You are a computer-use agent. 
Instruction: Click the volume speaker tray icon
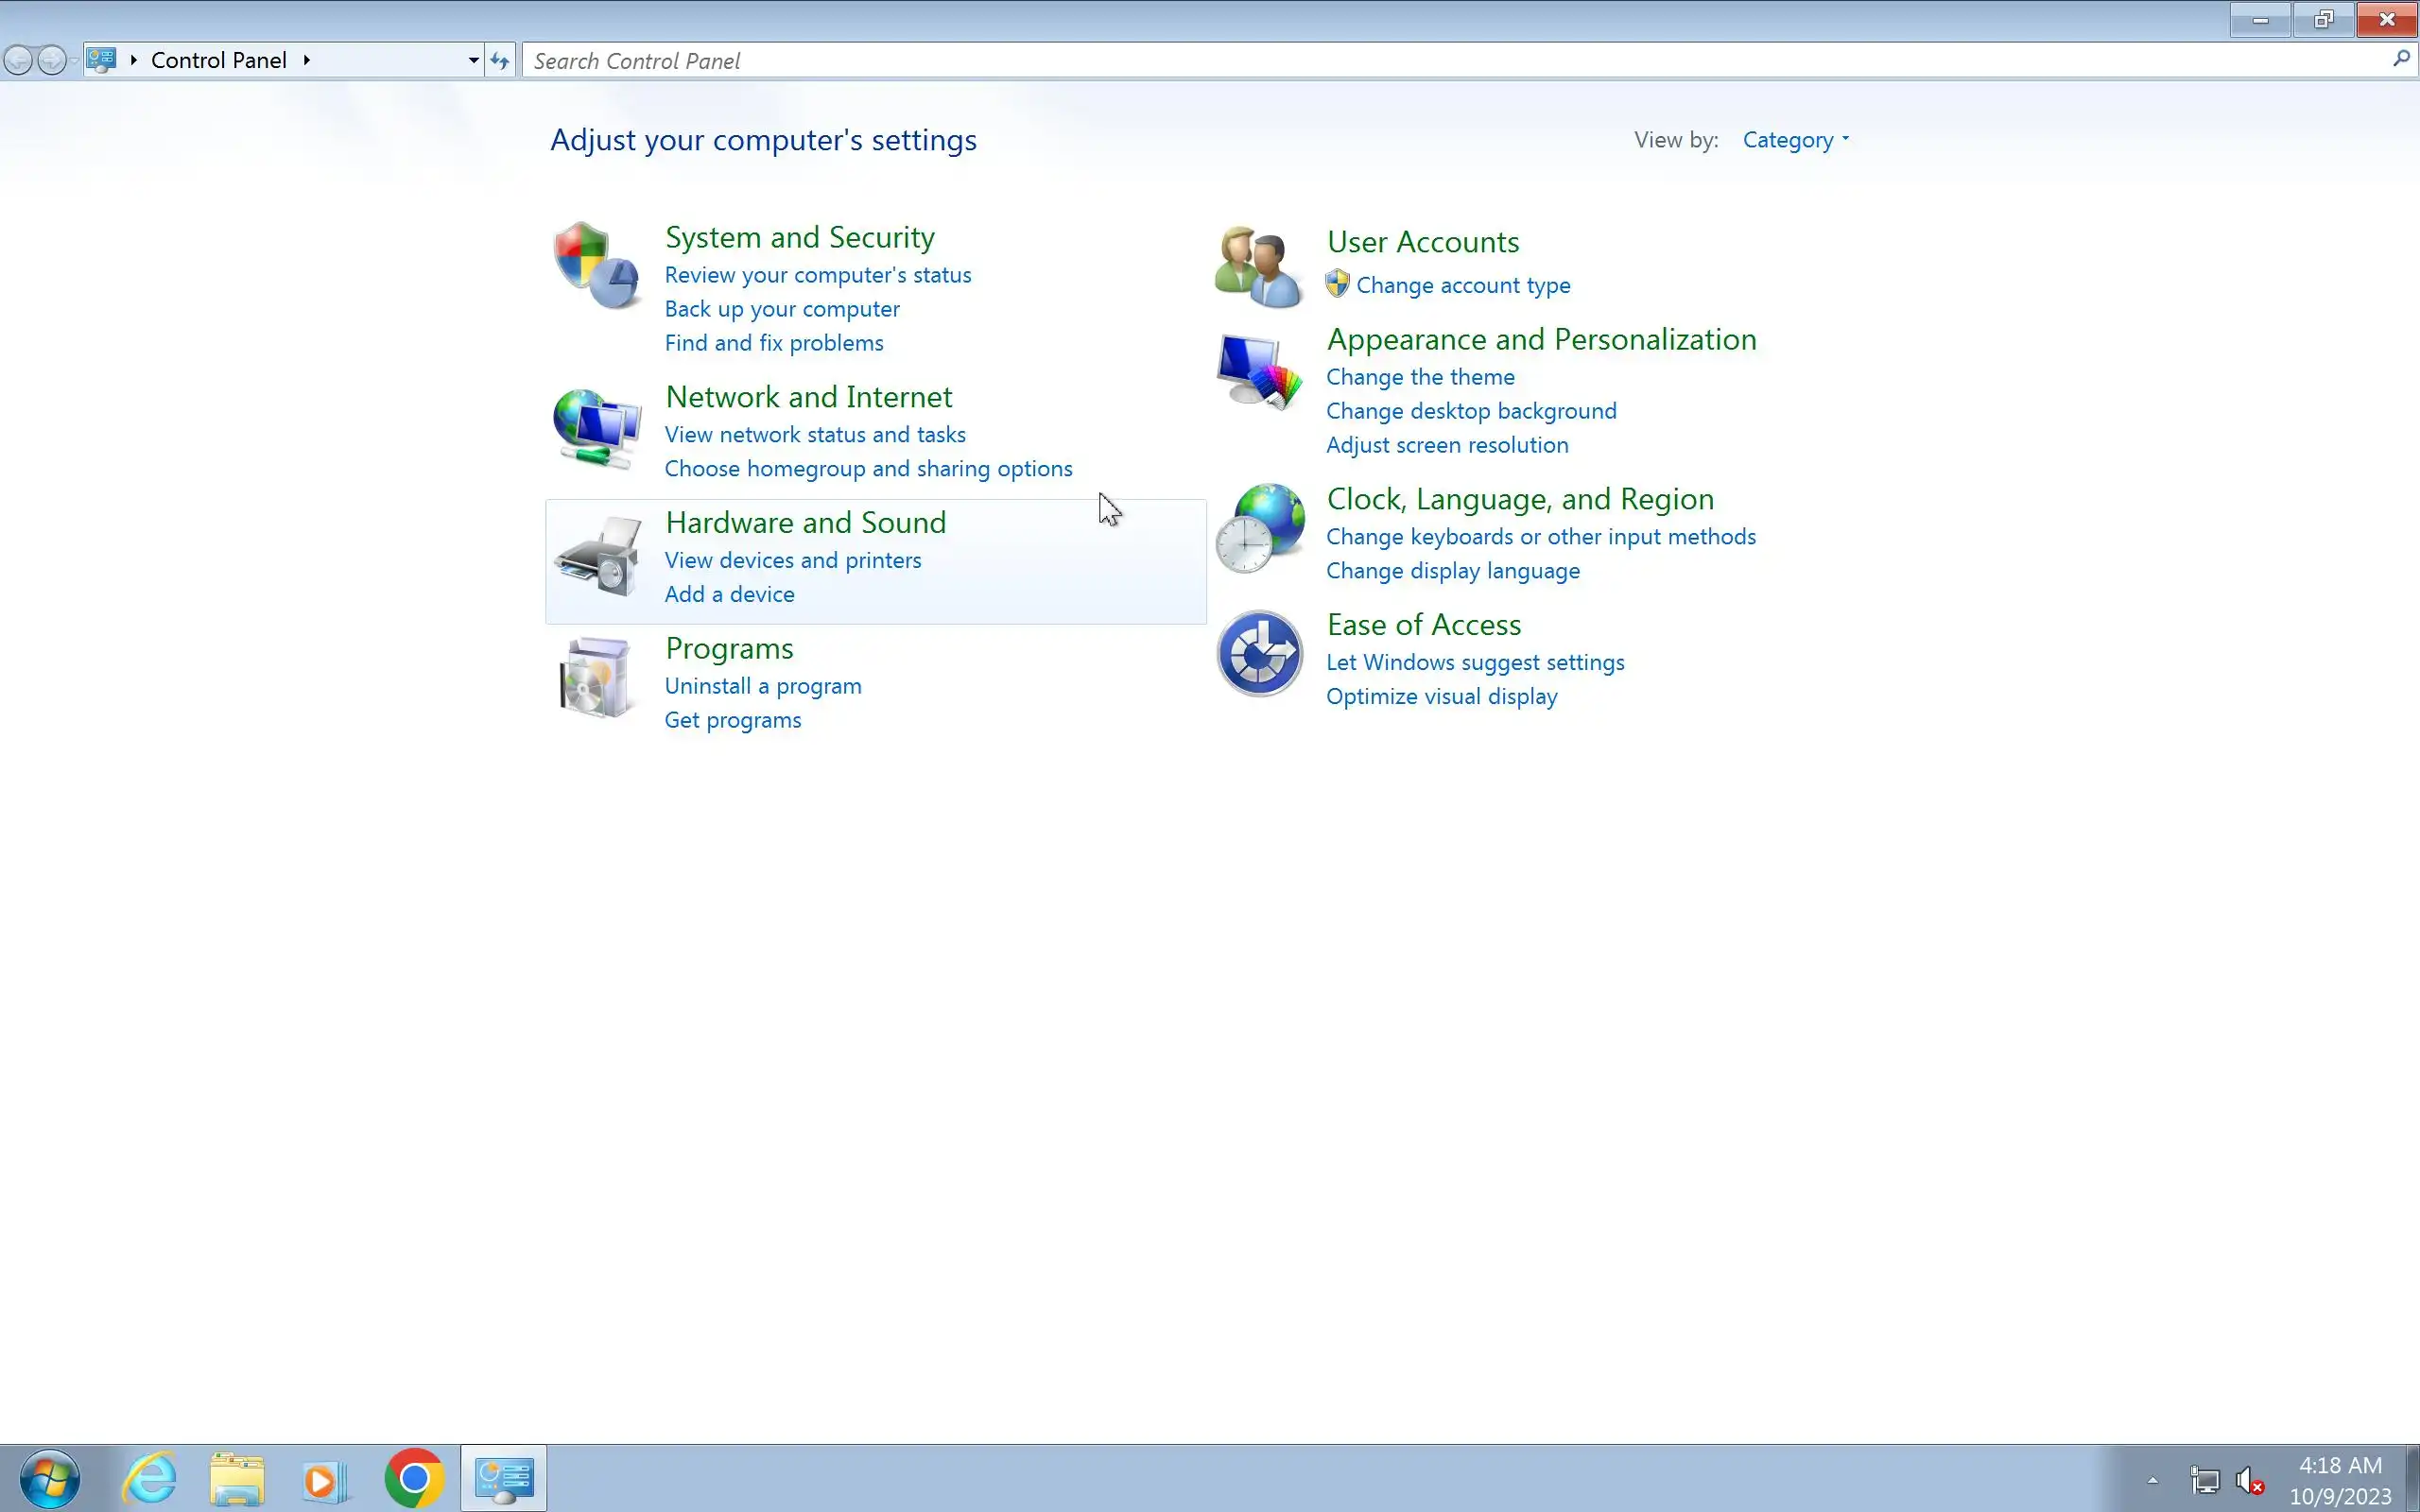pyautogui.click(x=2249, y=1479)
